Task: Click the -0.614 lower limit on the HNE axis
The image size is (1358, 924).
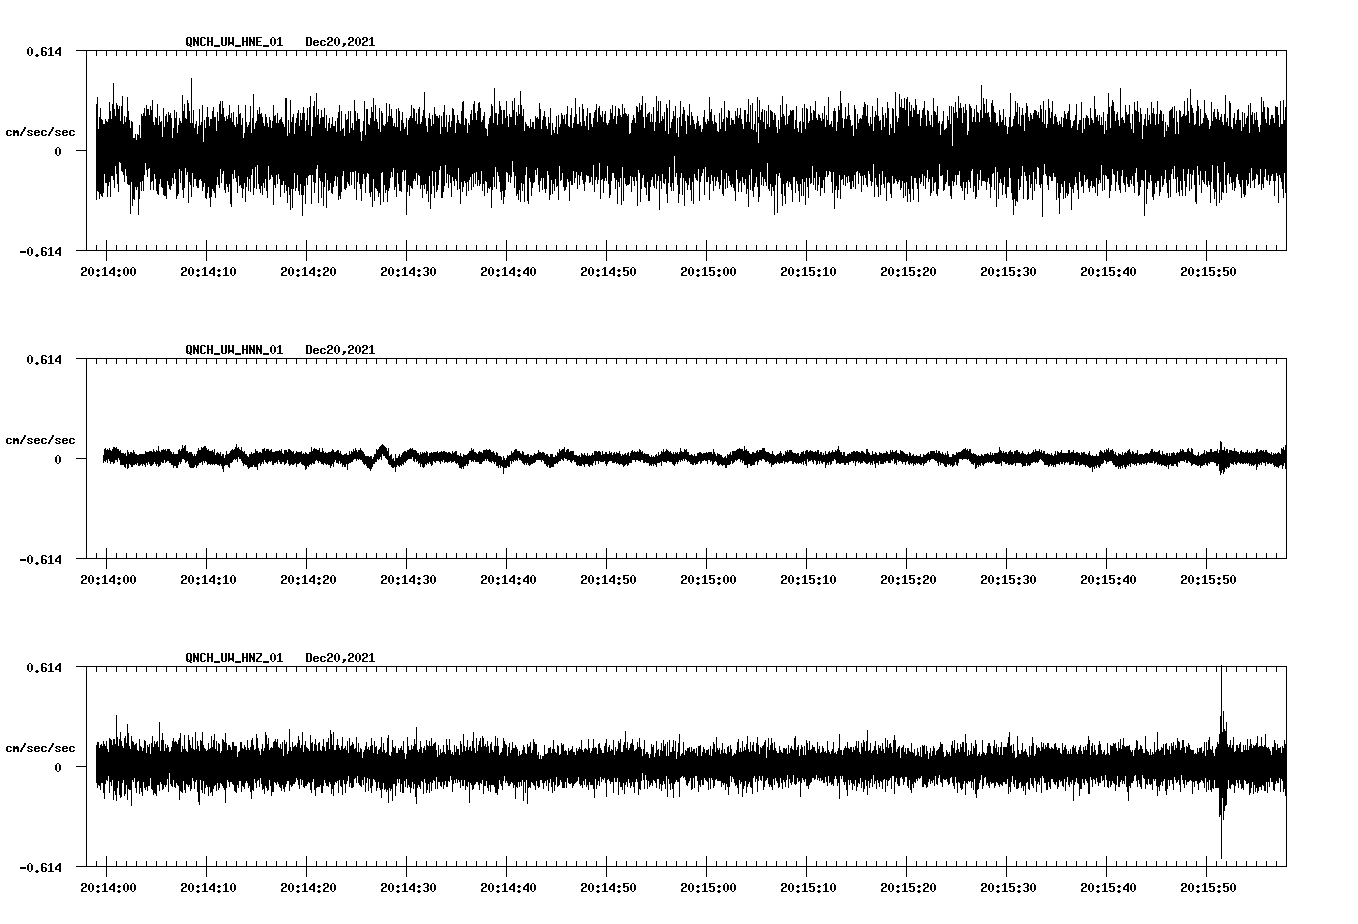Action: 40,251
